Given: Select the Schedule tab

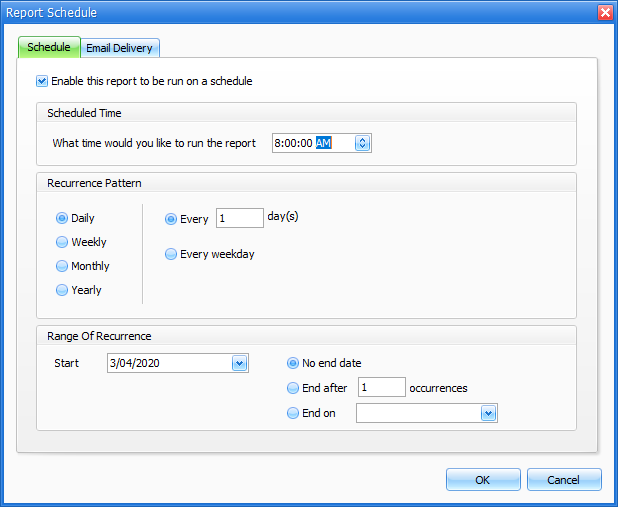Looking at the screenshot, I should (49, 48).
